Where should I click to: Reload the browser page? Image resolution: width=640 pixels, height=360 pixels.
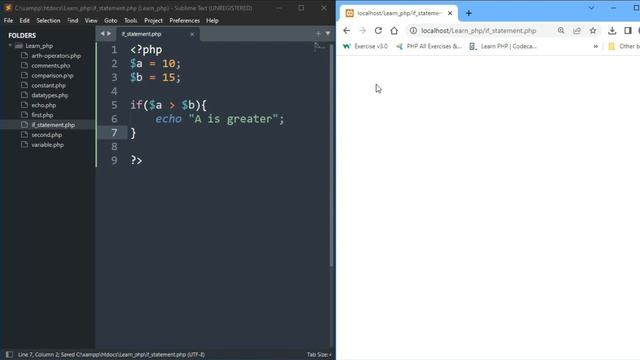(378, 31)
